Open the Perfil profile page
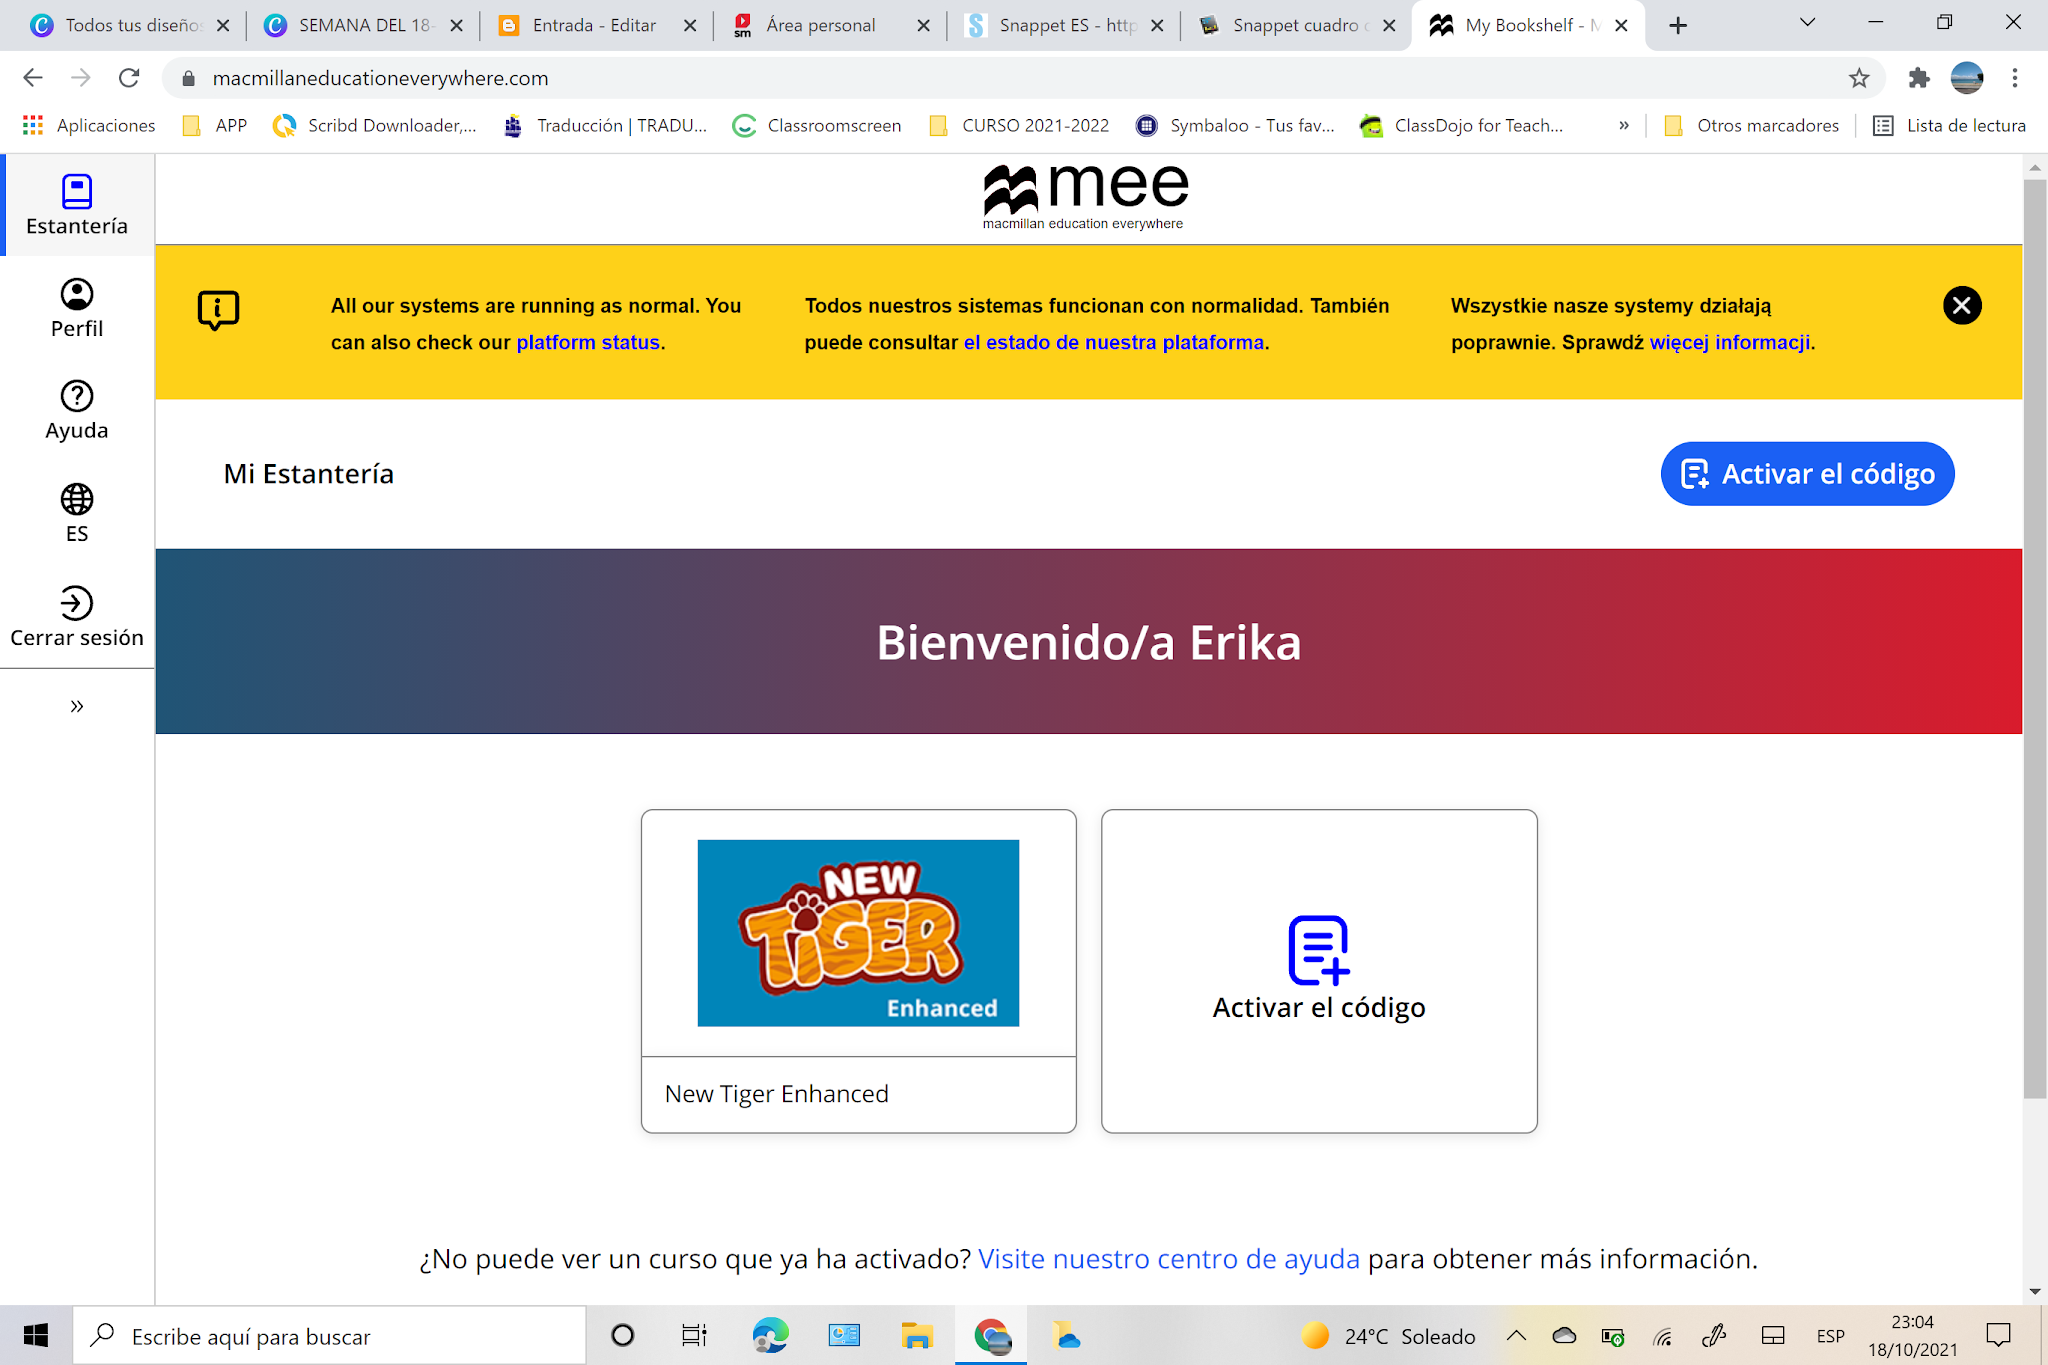2048x1365 pixels. [77, 308]
